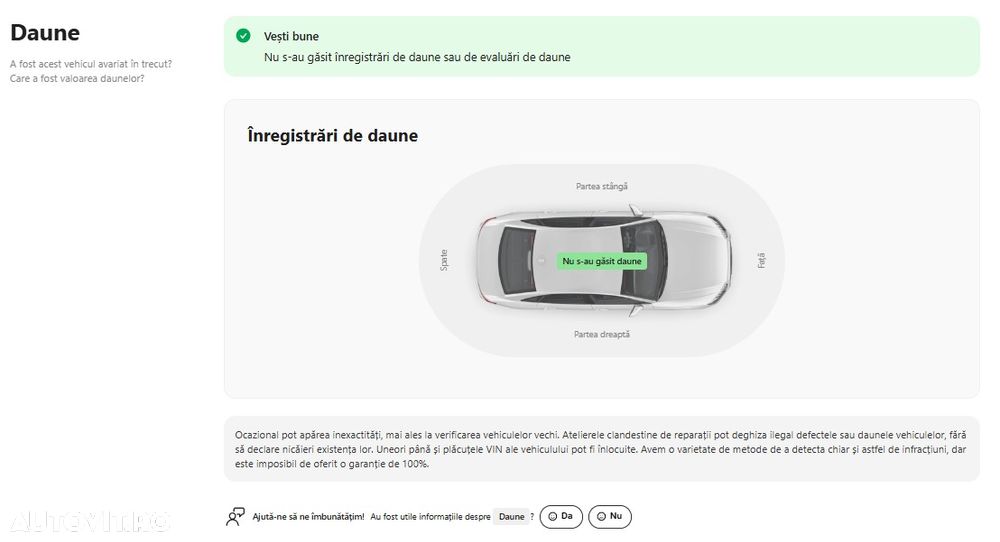Select the 'Spate' label behind the car
Image resolution: width=1000 pixels, height=542 pixels.
(x=444, y=260)
